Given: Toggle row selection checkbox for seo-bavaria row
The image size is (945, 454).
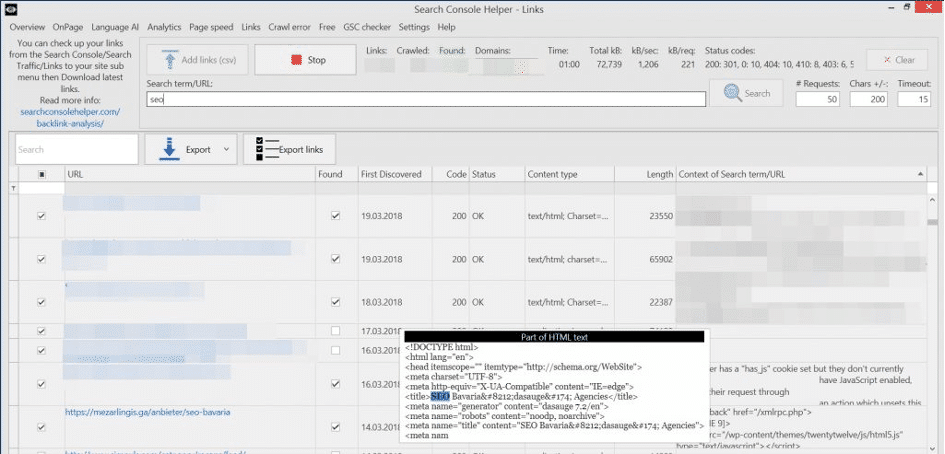Looking at the screenshot, I should click(42, 427).
